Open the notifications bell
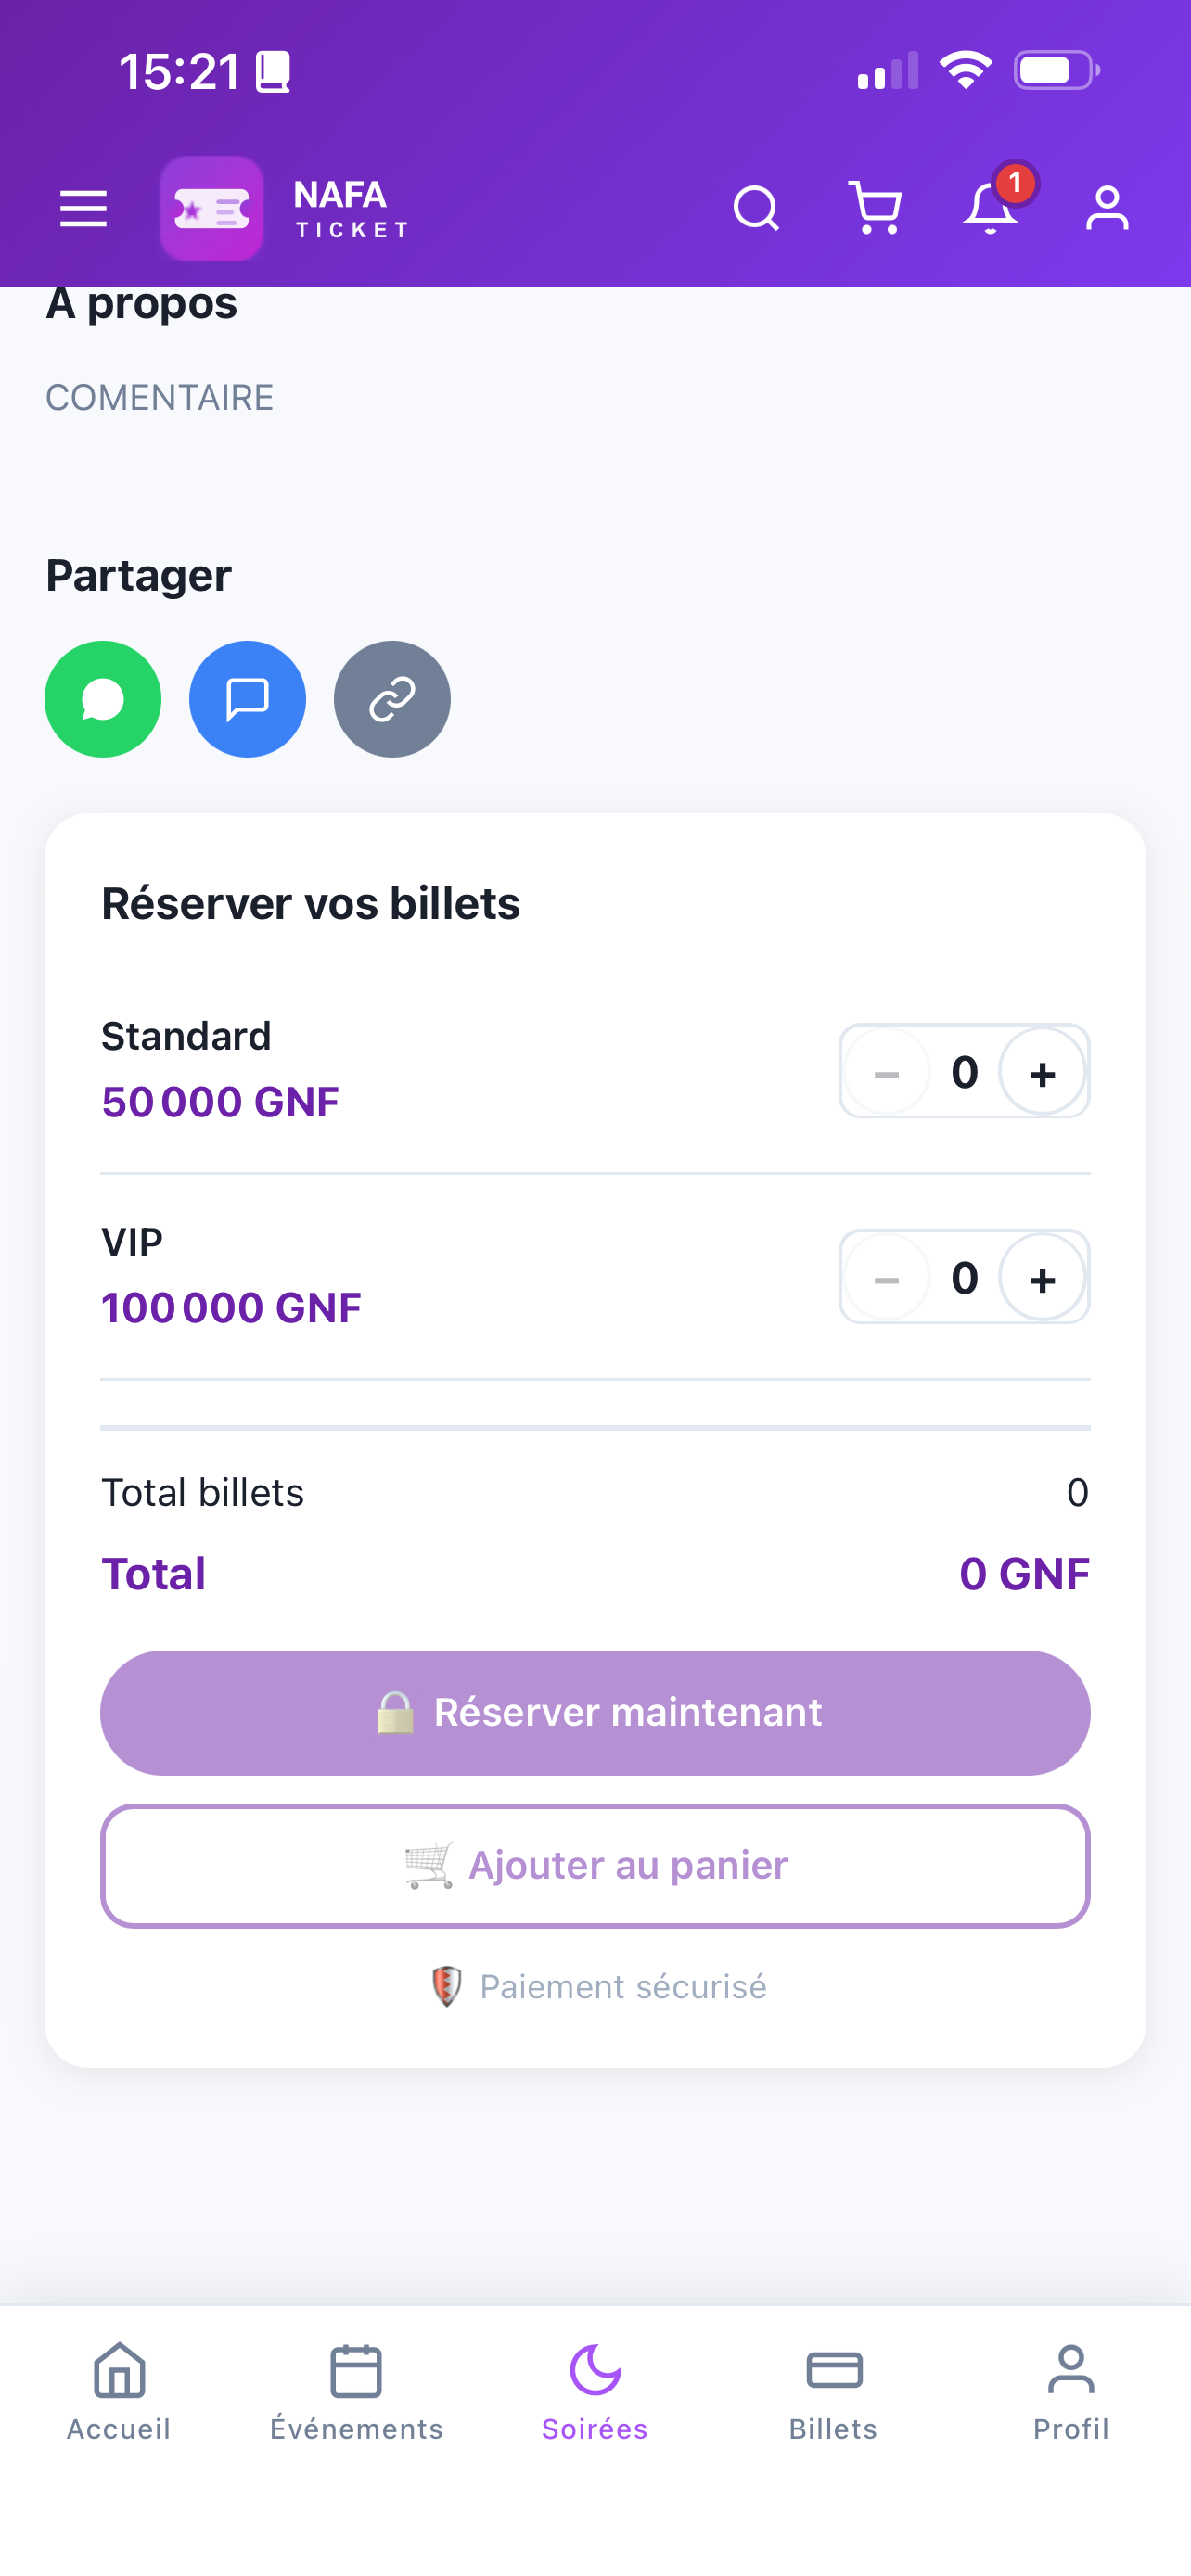Viewport: 1191px width, 2576px height. click(992, 207)
